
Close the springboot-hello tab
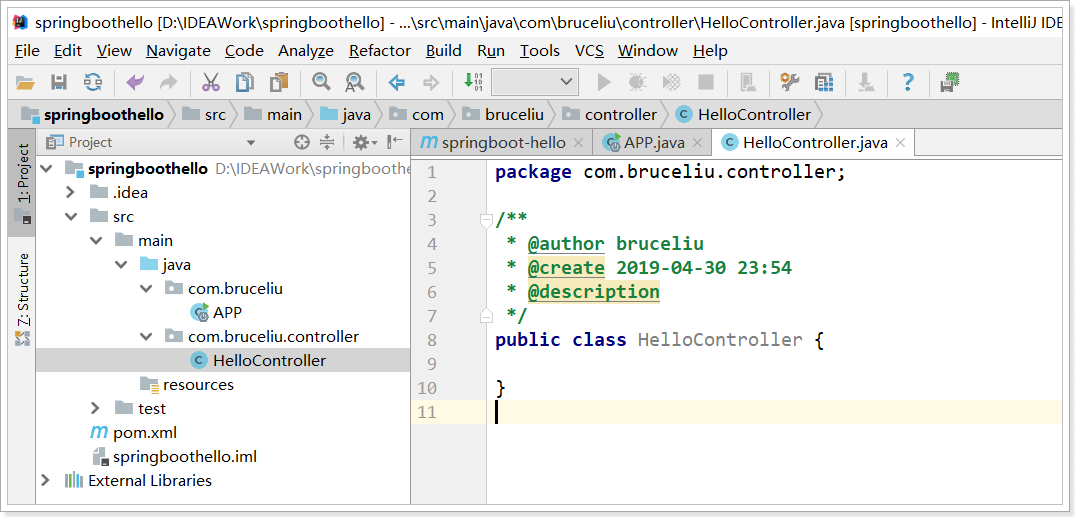(x=578, y=143)
